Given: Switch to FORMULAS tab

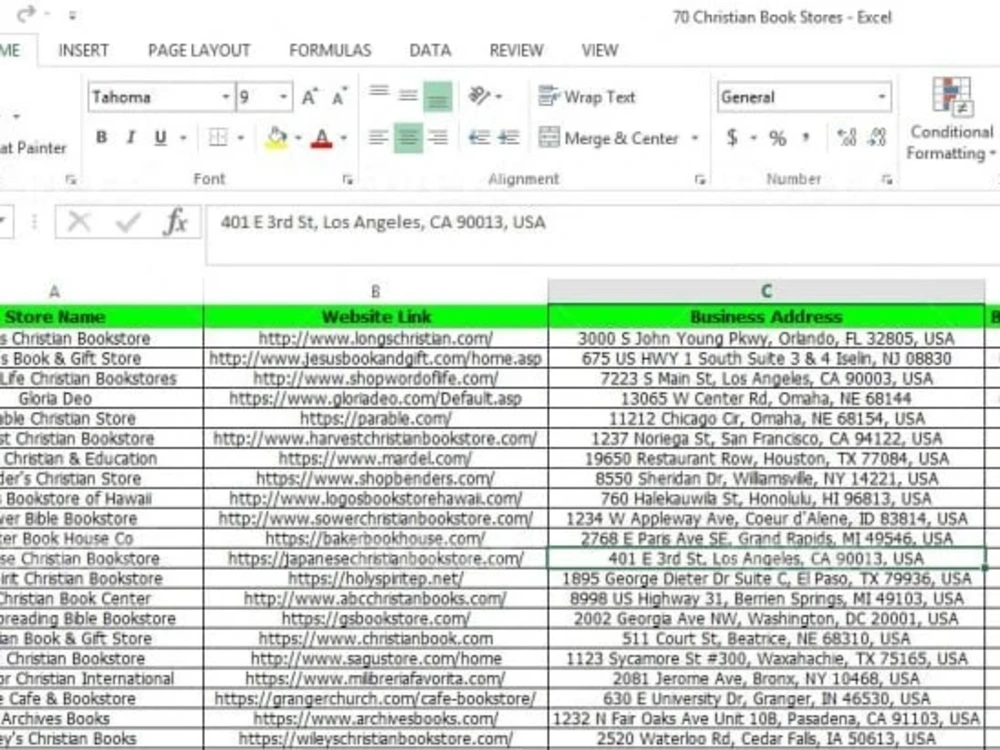Looking at the screenshot, I should [330, 50].
